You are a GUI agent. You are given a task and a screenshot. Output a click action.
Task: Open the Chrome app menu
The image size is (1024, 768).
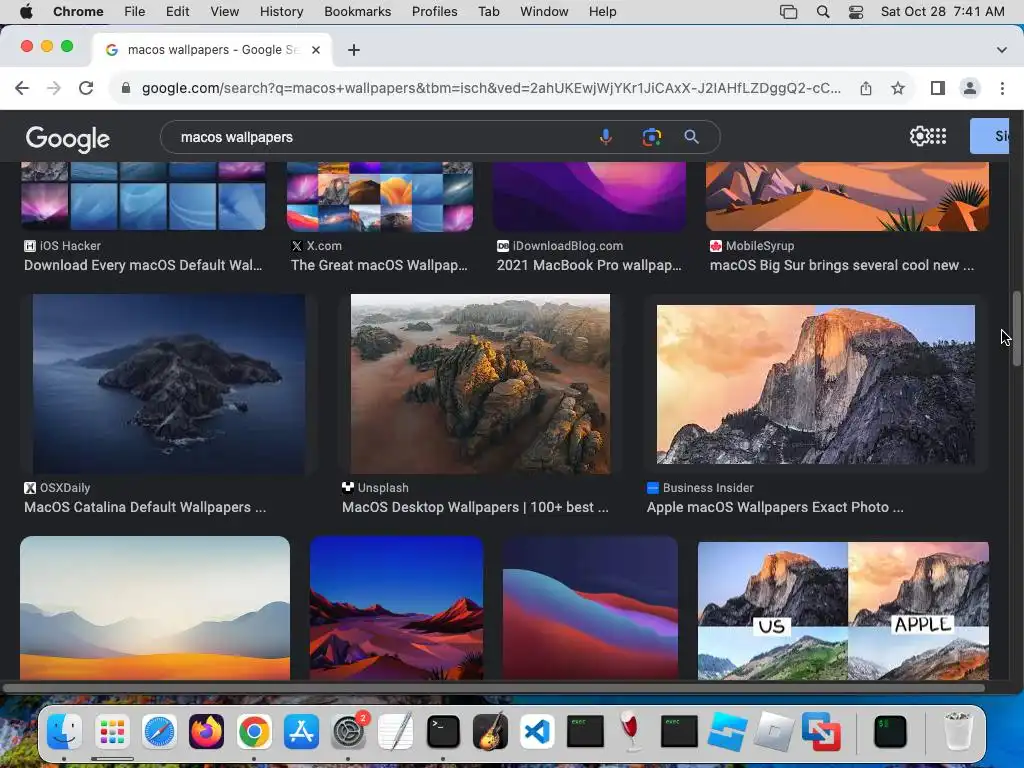click(78, 12)
